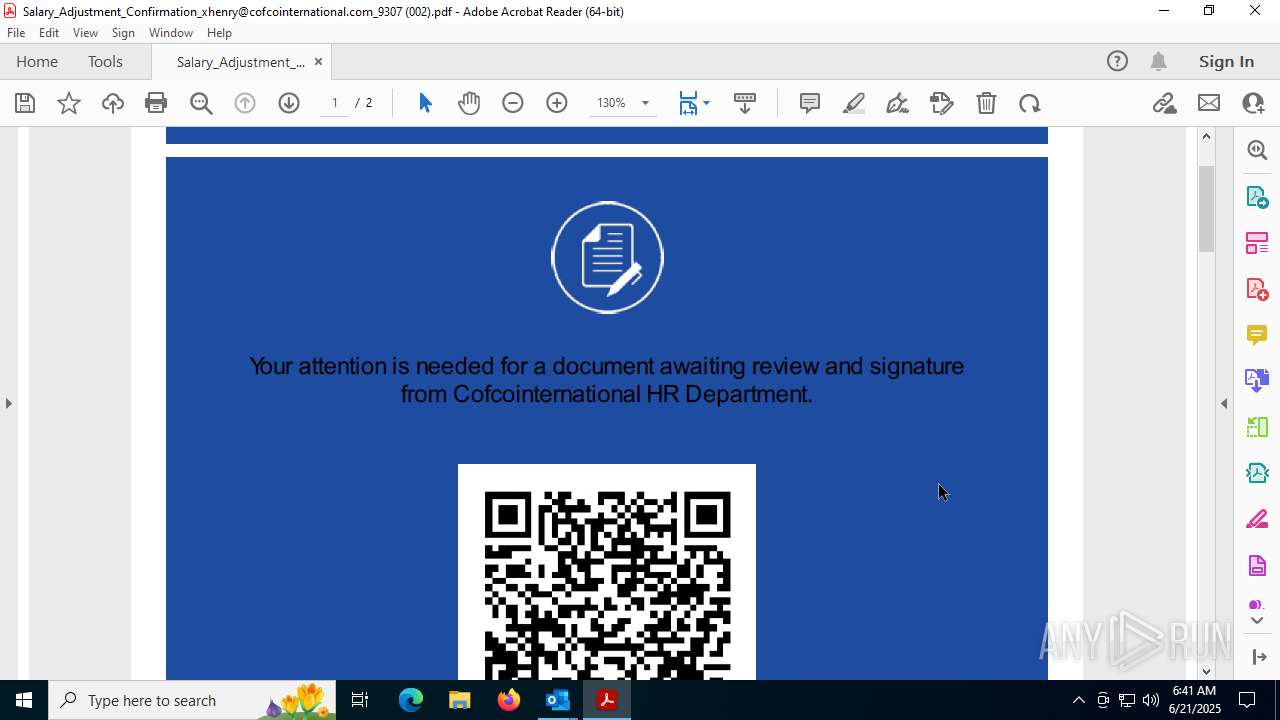This screenshot has height=720, width=1280.
Task: Go to the next page with the down arrow
Action: tap(289, 103)
